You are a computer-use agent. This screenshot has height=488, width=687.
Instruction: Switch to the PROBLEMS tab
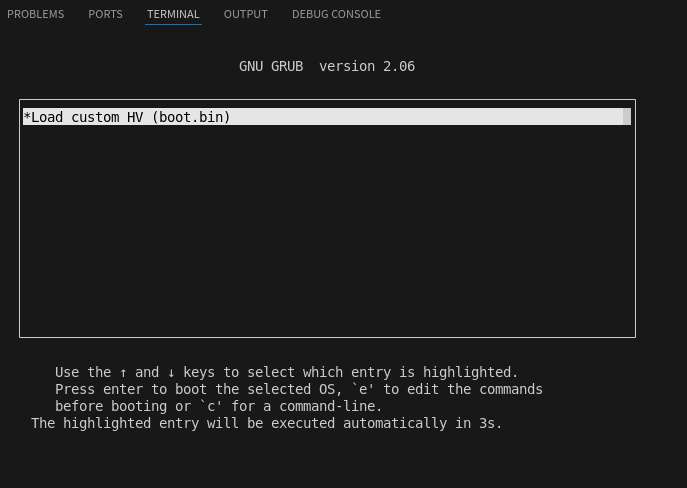click(35, 14)
